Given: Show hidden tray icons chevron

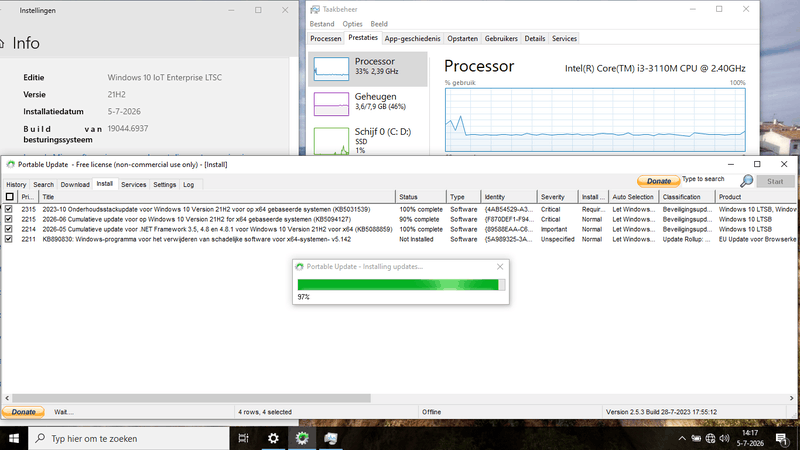Looking at the screenshot, I should tap(682, 438).
